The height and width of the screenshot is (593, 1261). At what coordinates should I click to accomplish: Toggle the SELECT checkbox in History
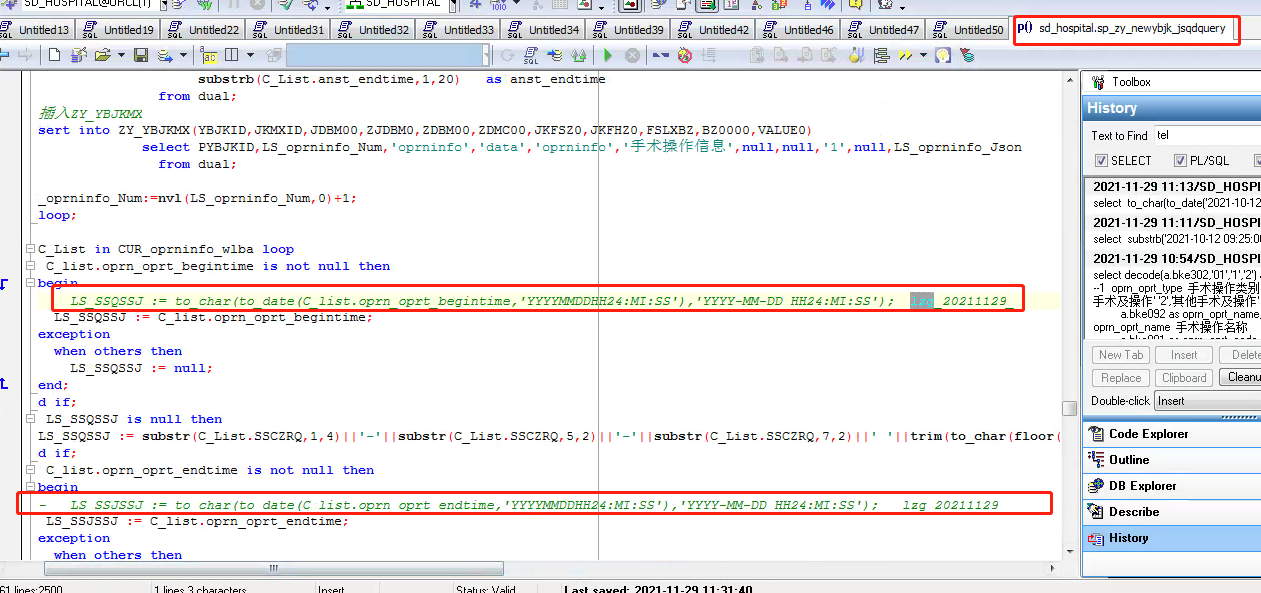coord(1101,160)
